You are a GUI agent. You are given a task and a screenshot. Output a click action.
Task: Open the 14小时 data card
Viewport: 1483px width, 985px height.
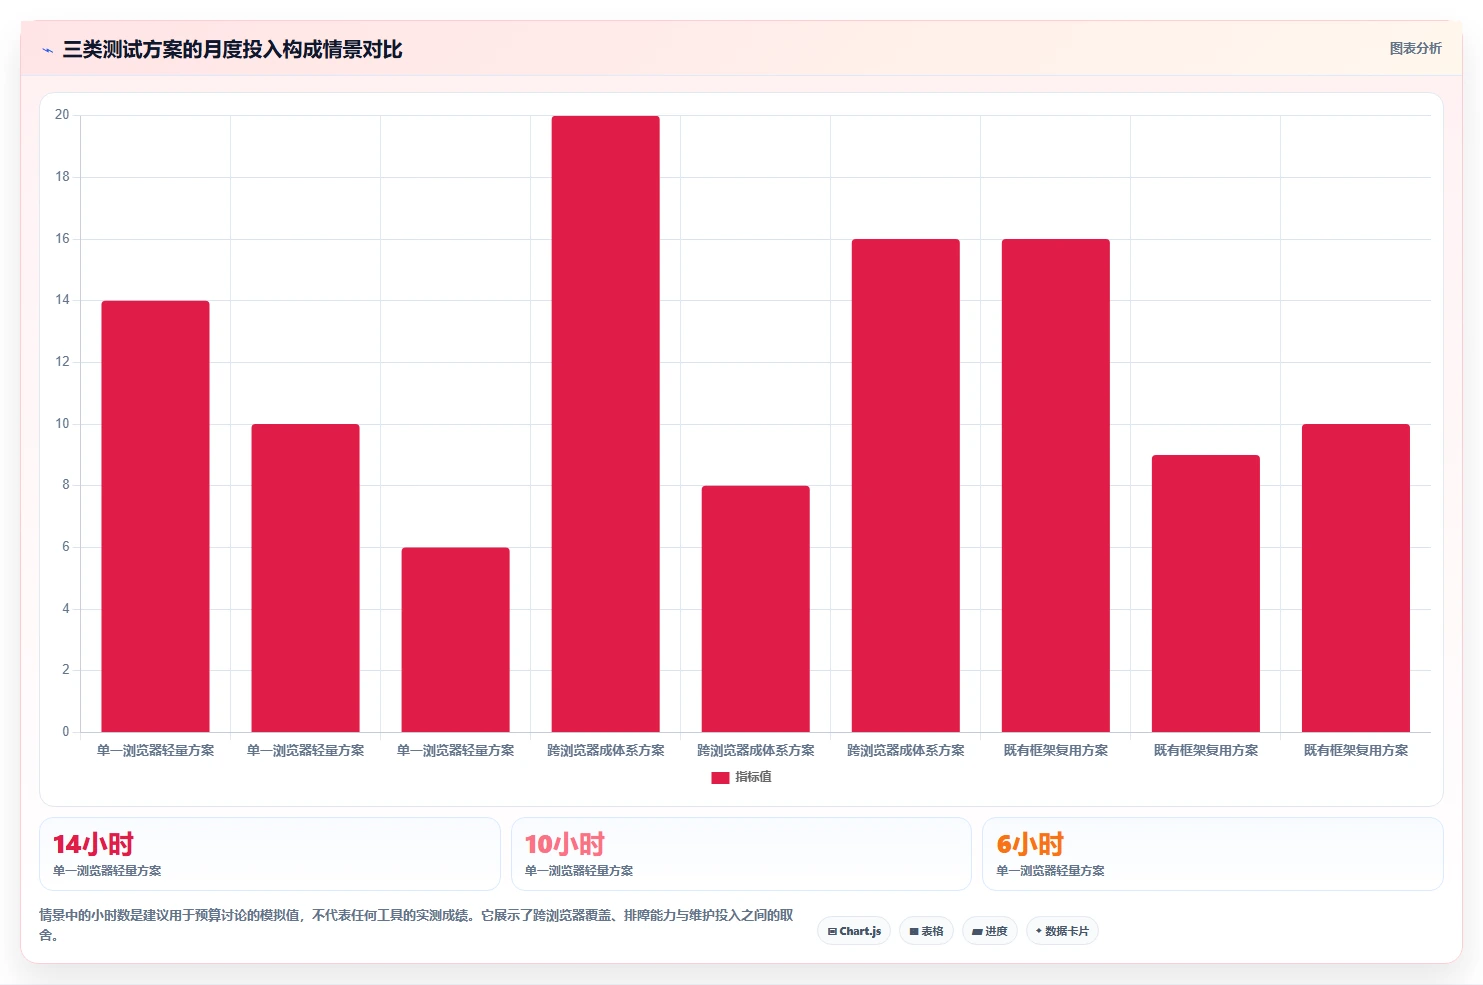pos(270,854)
